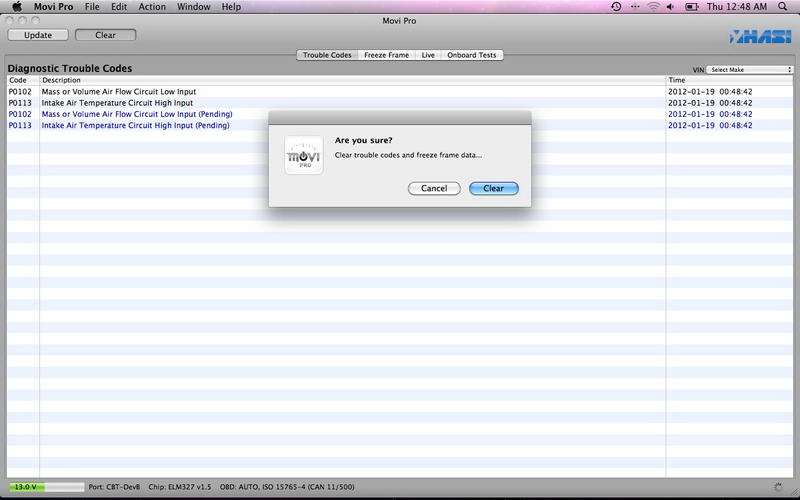
Task: Open the Action menu
Action: 152,7
